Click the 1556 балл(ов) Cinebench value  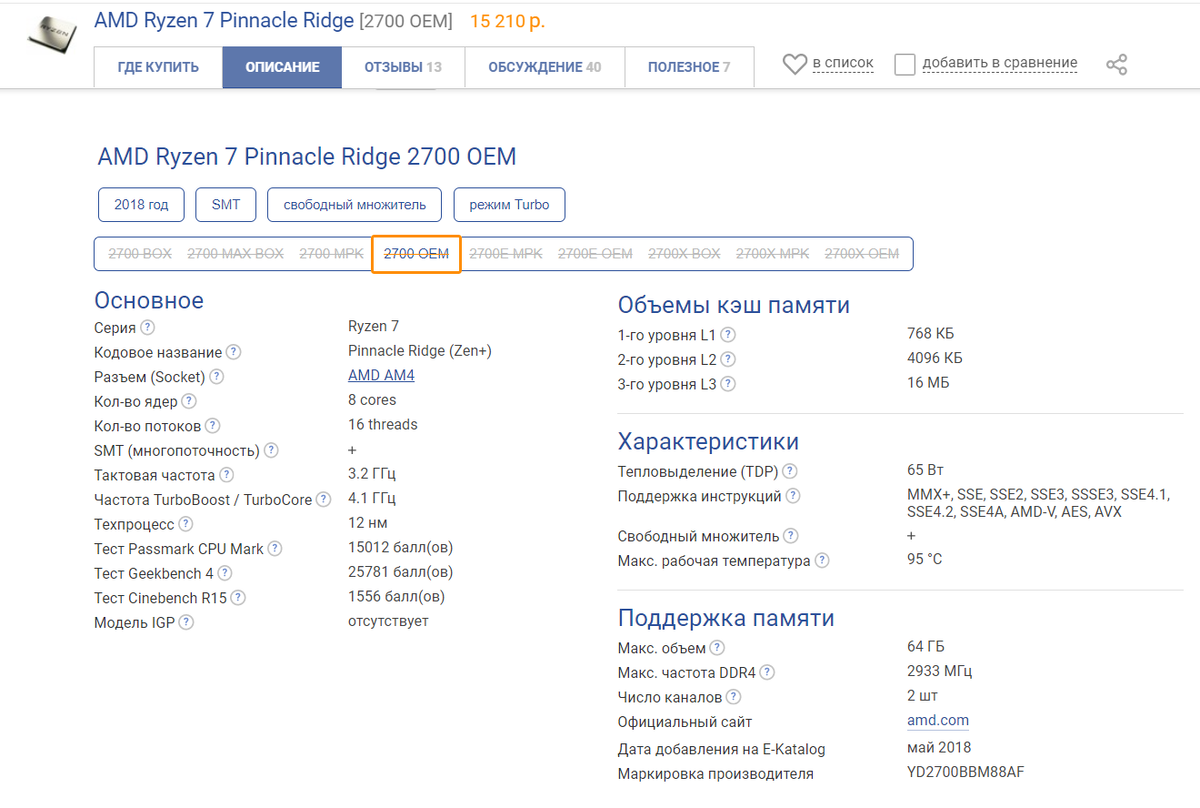pos(397,596)
